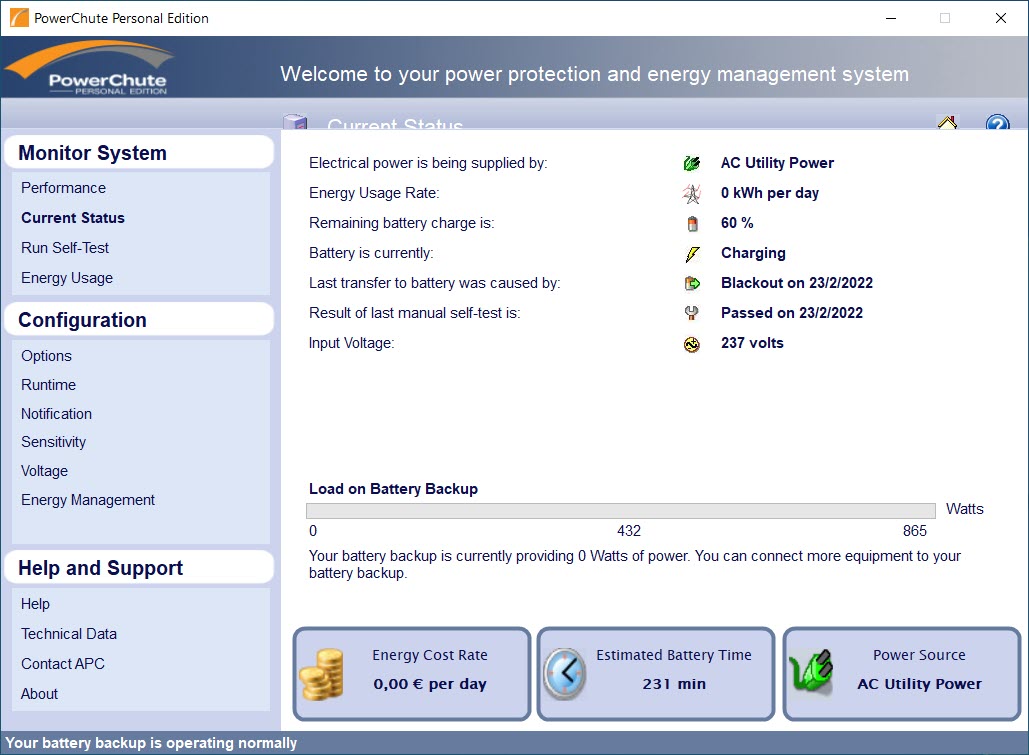Open the Performance page
This screenshot has height=755, width=1029.
63,188
